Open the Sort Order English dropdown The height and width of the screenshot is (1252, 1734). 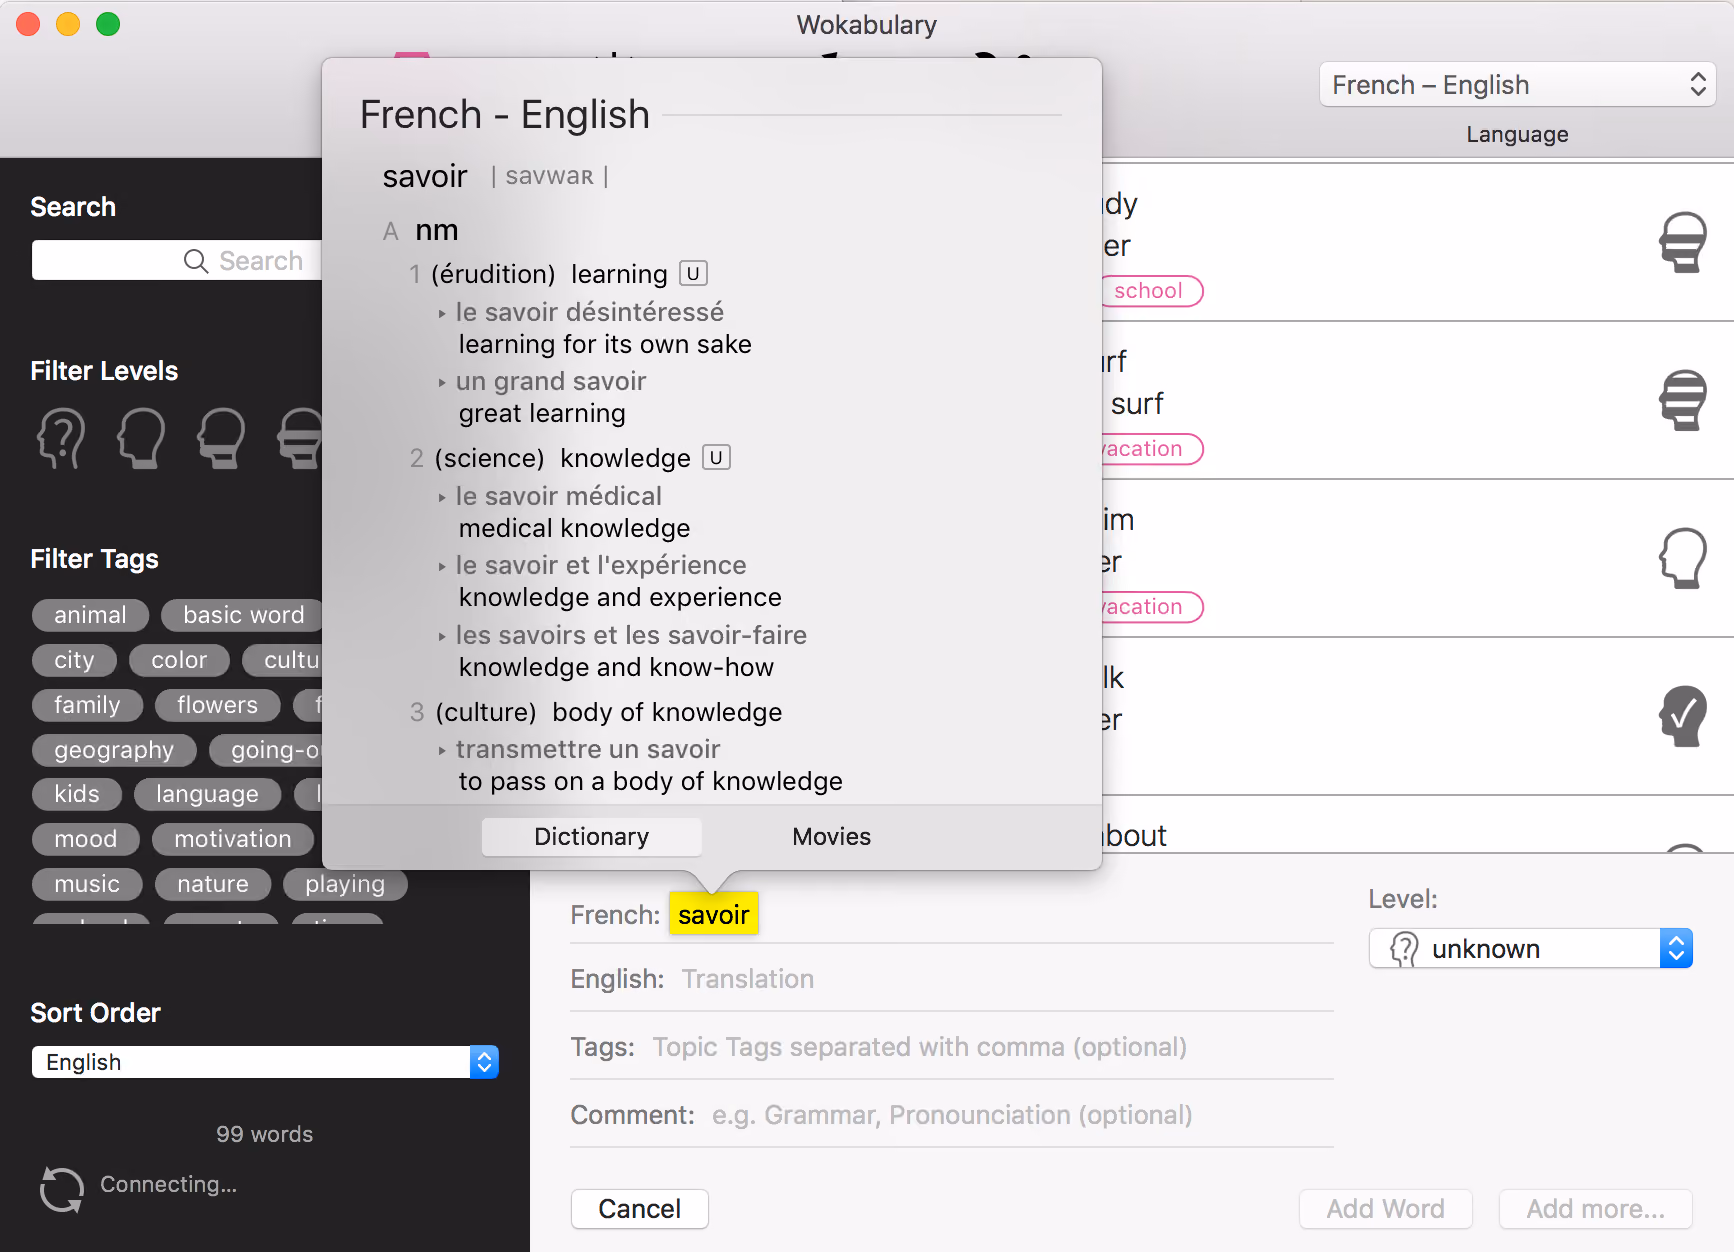point(265,1062)
